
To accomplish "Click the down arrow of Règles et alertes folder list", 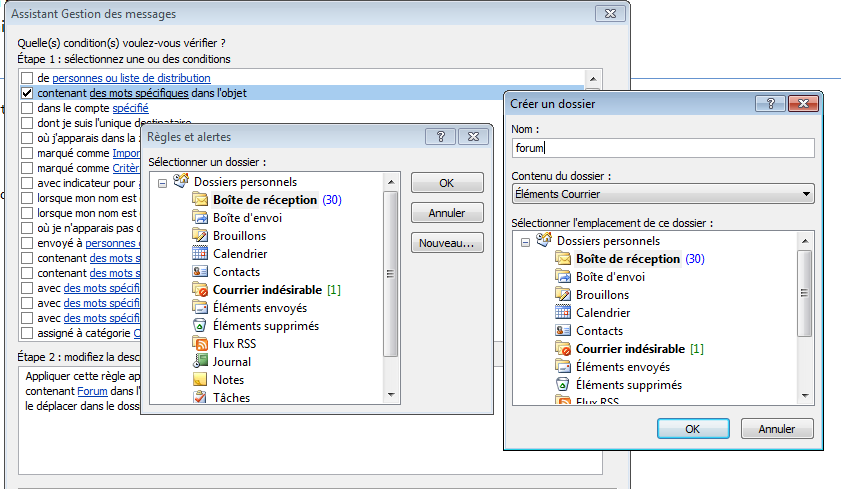I will [x=391, y=395].
